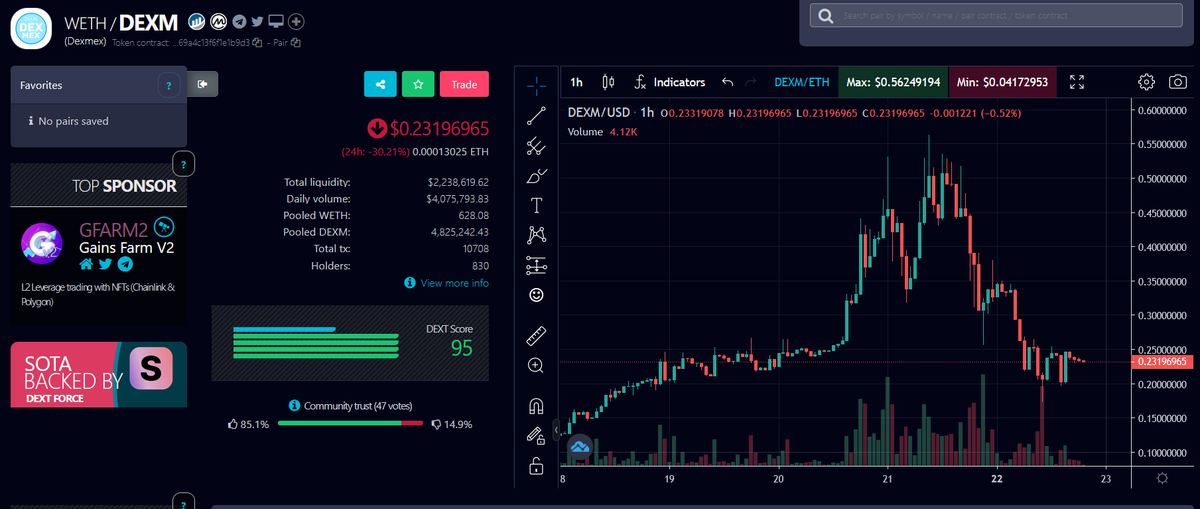Redo the chart action
The image size is (1200, 509).
pyautogui.click(x=751, y=82)
